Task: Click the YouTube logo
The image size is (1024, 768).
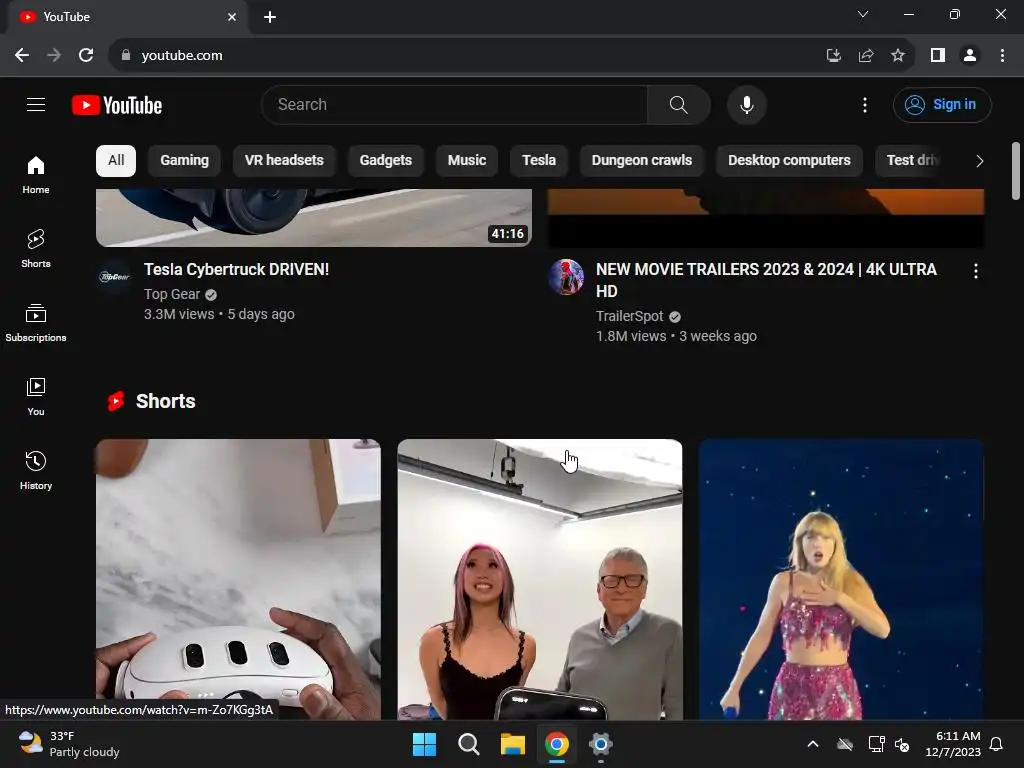Action: [117, 105]
